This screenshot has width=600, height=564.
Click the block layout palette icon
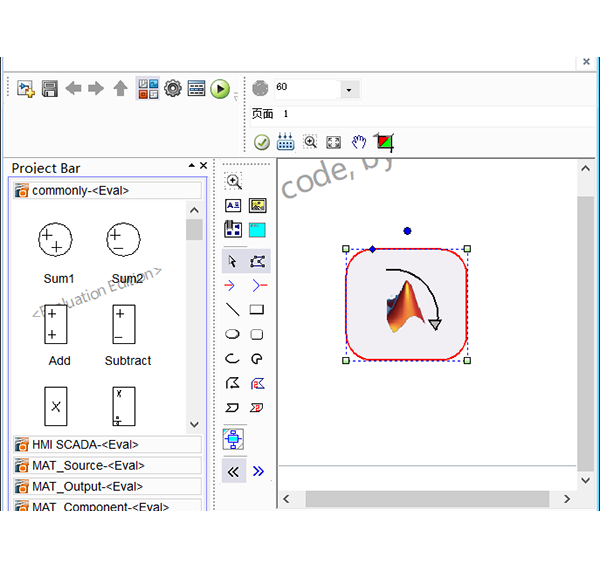point(233,229)
